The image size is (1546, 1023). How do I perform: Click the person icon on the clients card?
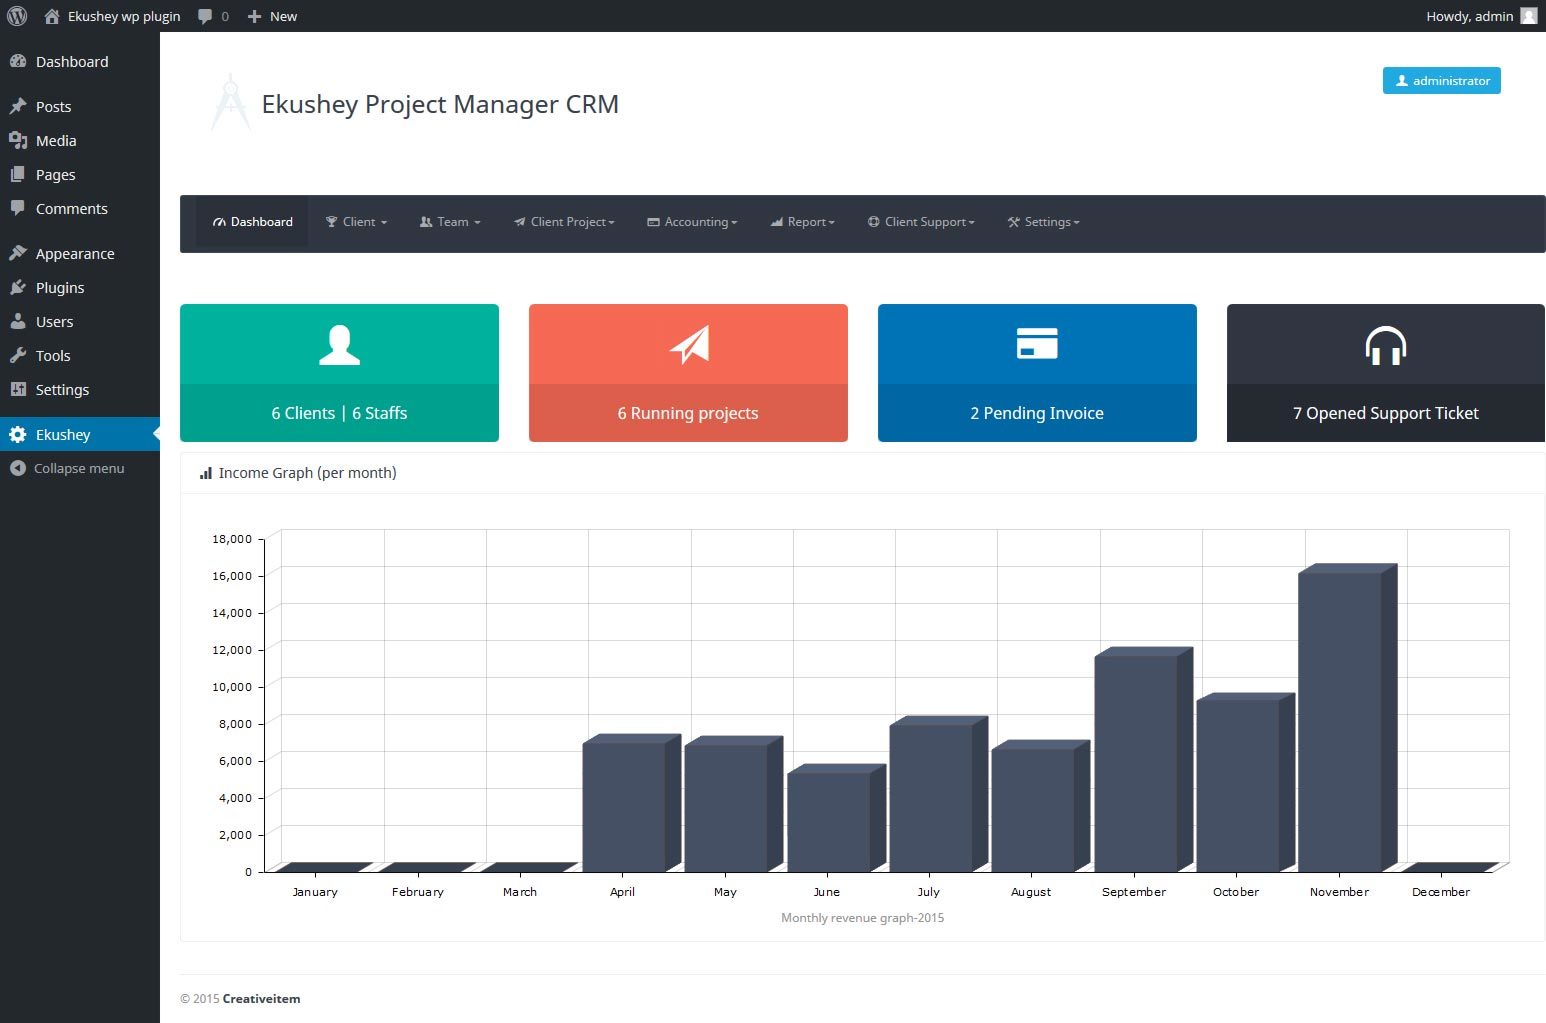click(339, 345)
